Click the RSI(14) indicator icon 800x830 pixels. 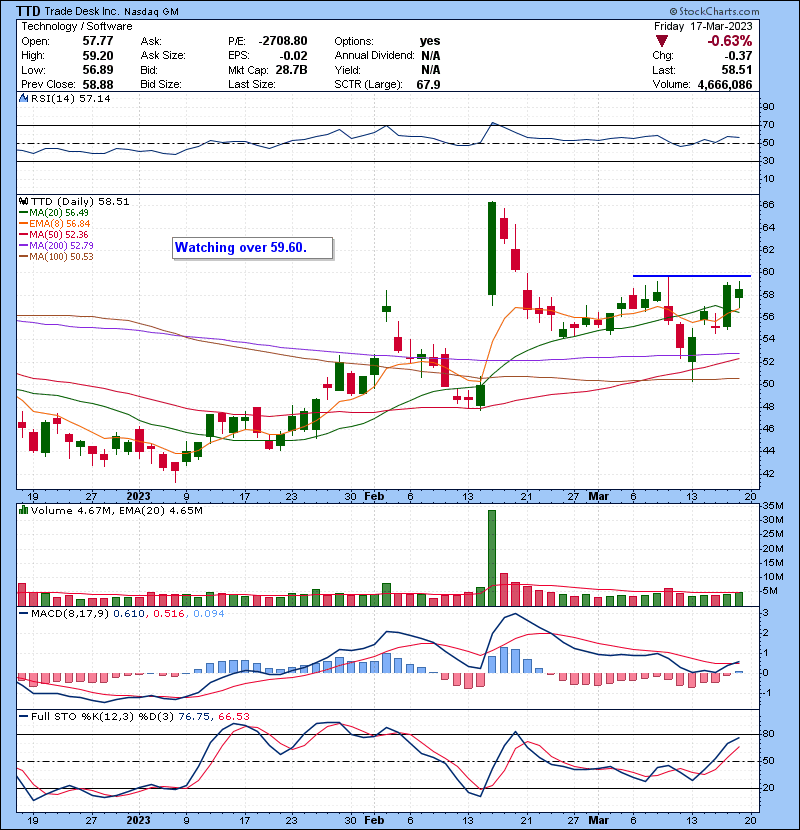tap(23, 98)
